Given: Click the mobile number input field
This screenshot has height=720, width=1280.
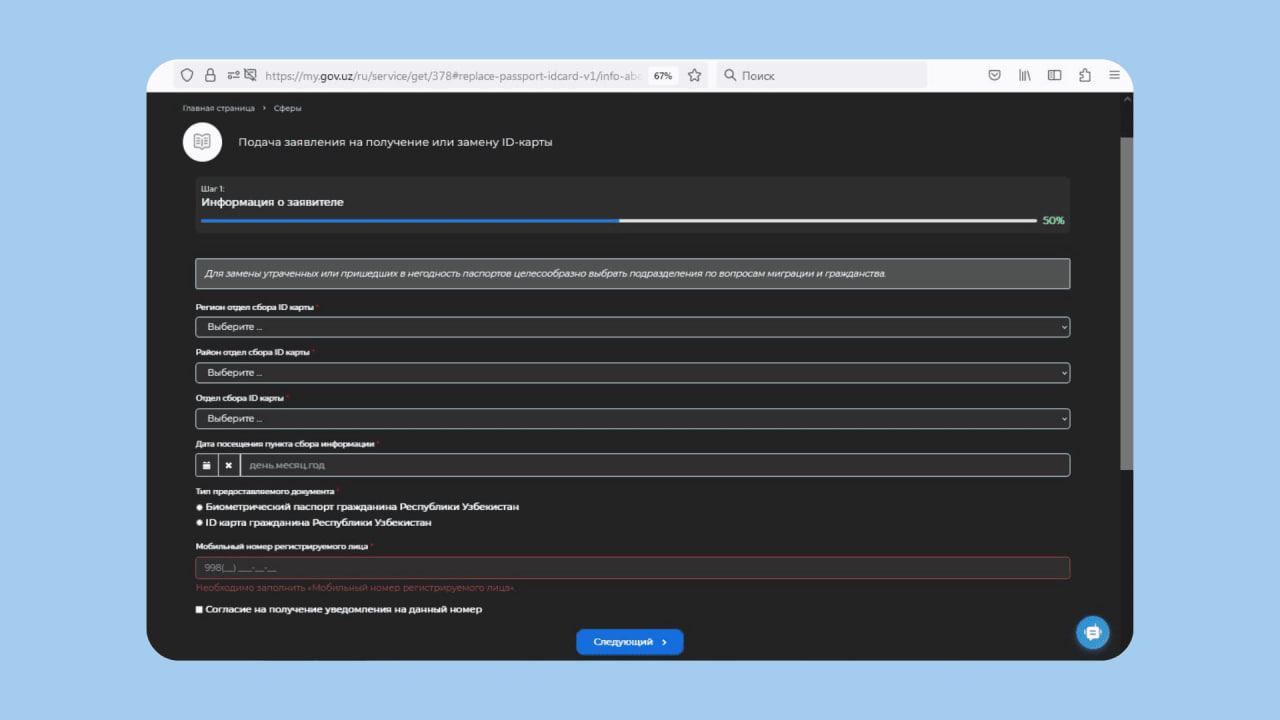Looking at the screenshot, I should (632, 568).
